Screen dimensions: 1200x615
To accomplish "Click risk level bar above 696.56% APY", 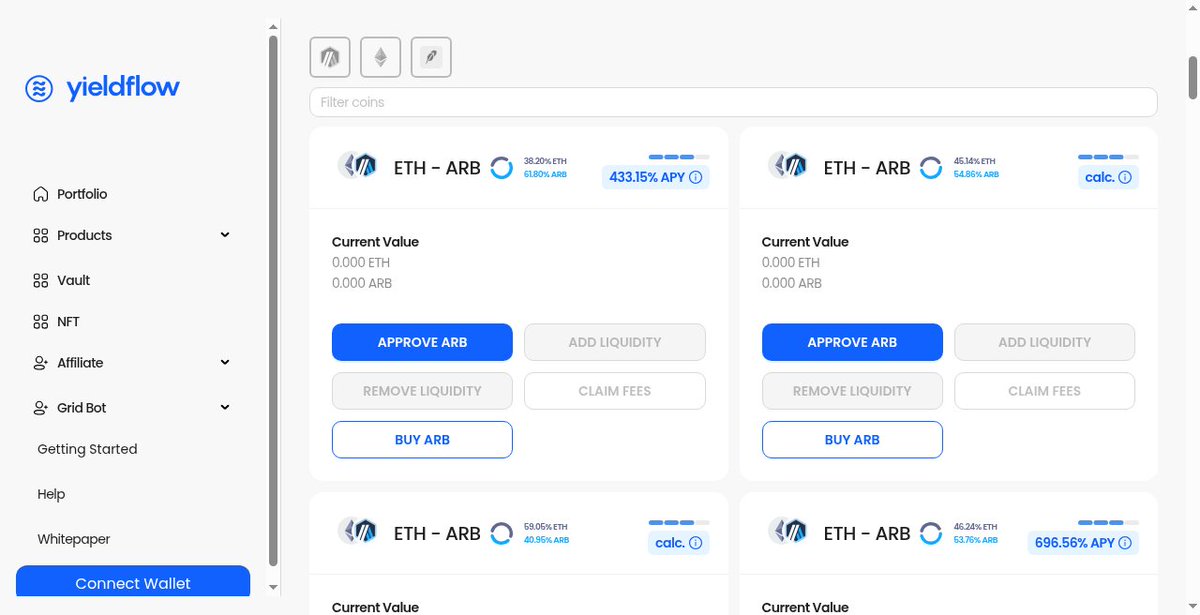I will point(1108,522).
